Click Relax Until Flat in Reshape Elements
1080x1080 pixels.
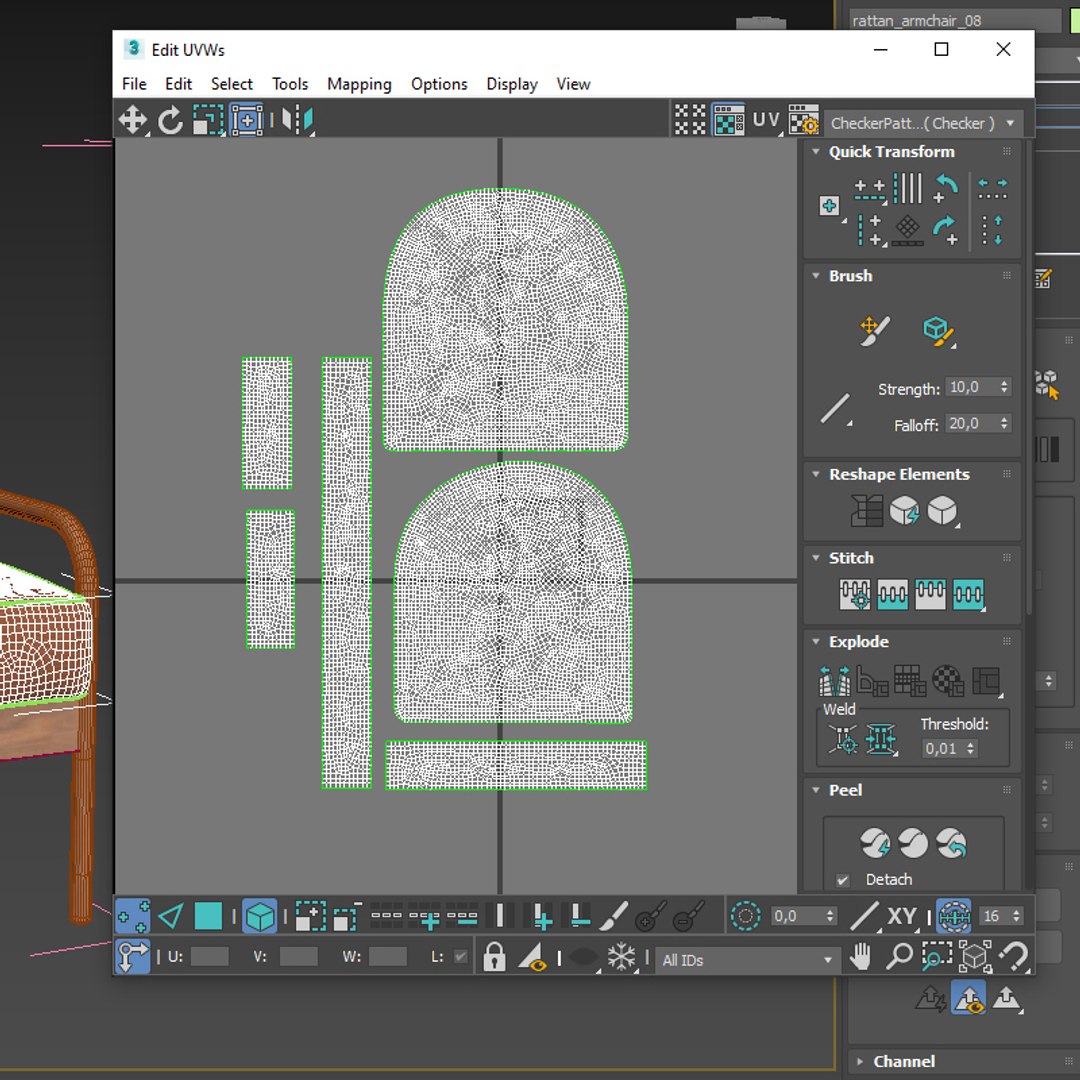point(904,511)
